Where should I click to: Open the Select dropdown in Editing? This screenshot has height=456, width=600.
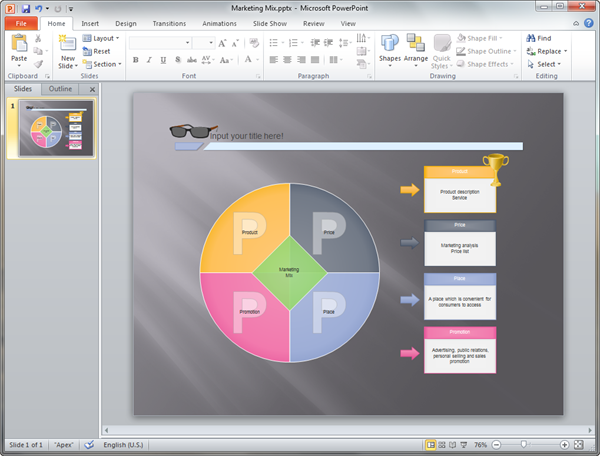click(x=546, y=64)
